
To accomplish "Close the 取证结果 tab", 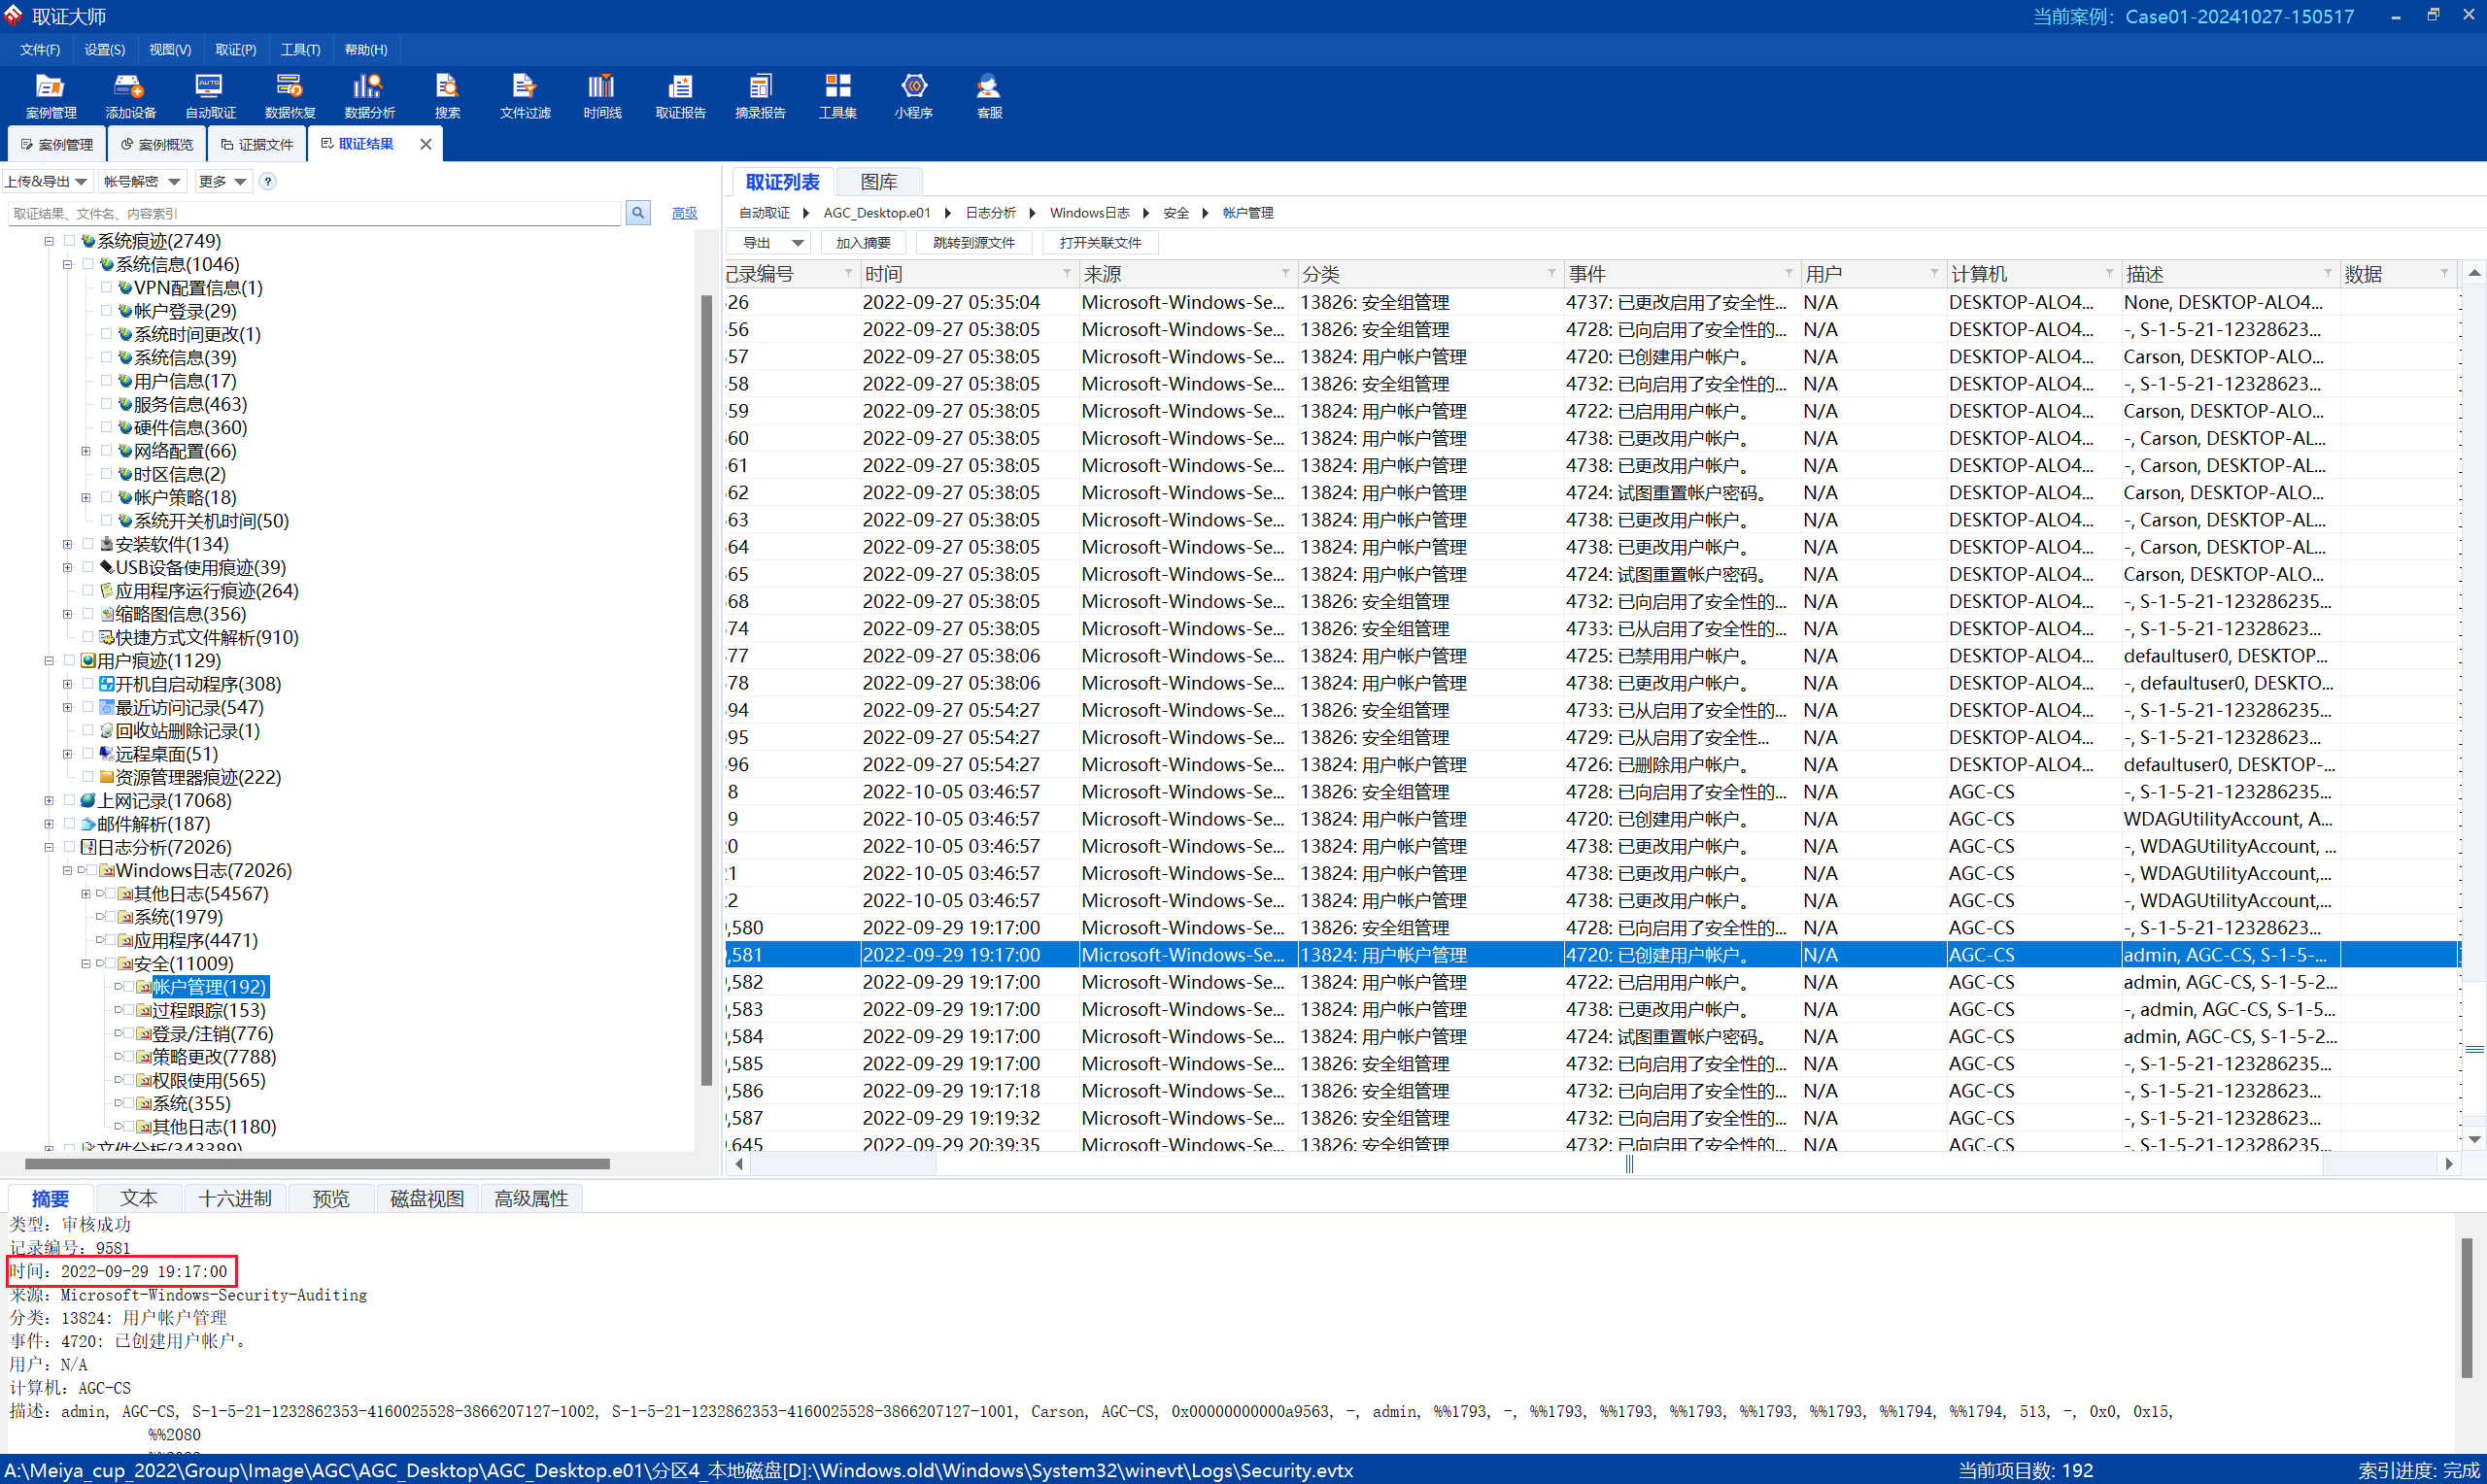I will point(426,144).
